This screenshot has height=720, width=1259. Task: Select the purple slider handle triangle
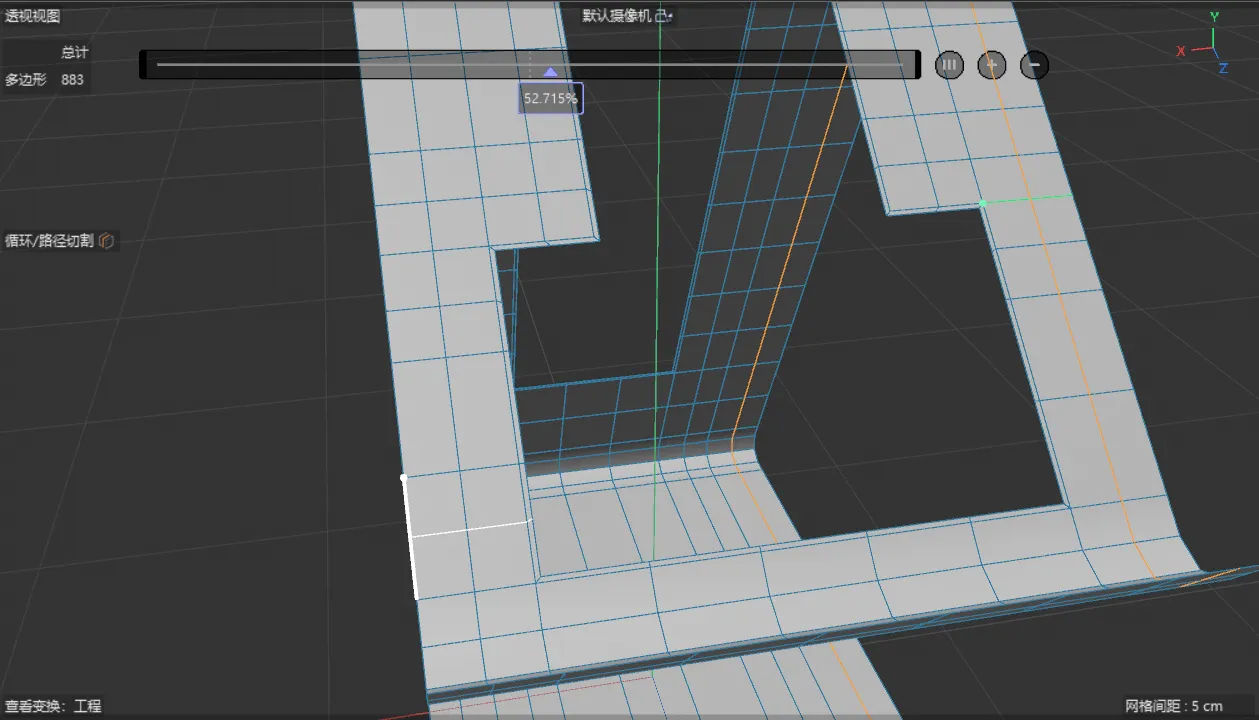[550, 72]
